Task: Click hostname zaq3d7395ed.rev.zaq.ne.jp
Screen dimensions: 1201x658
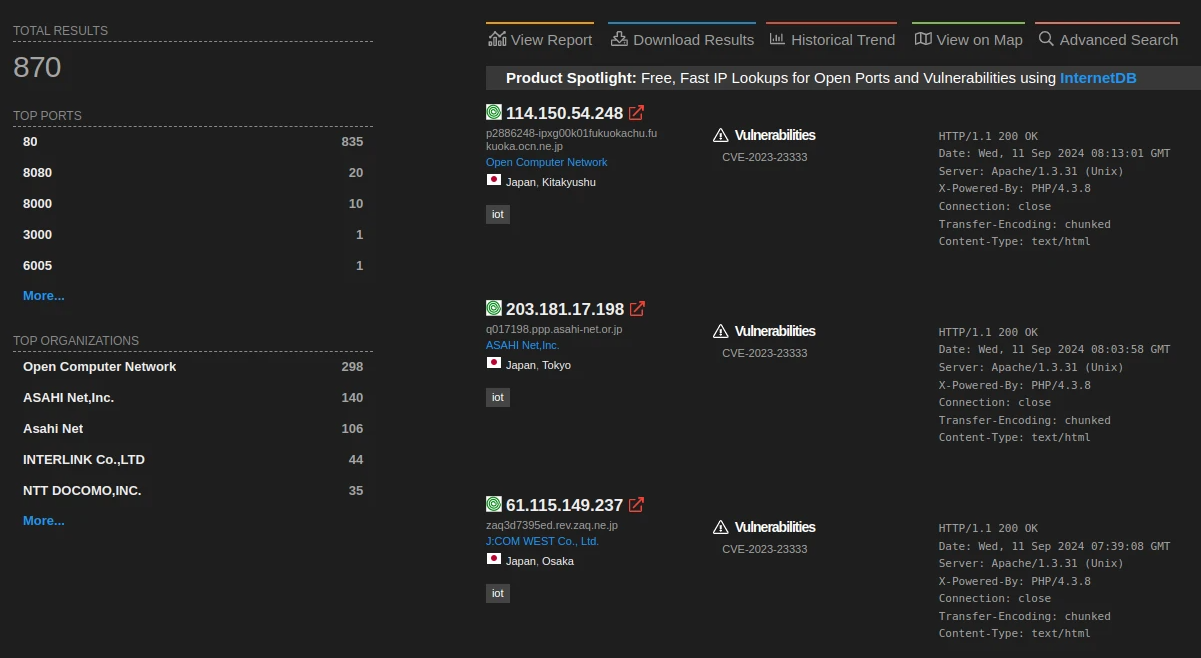Action: coord(552,525)
